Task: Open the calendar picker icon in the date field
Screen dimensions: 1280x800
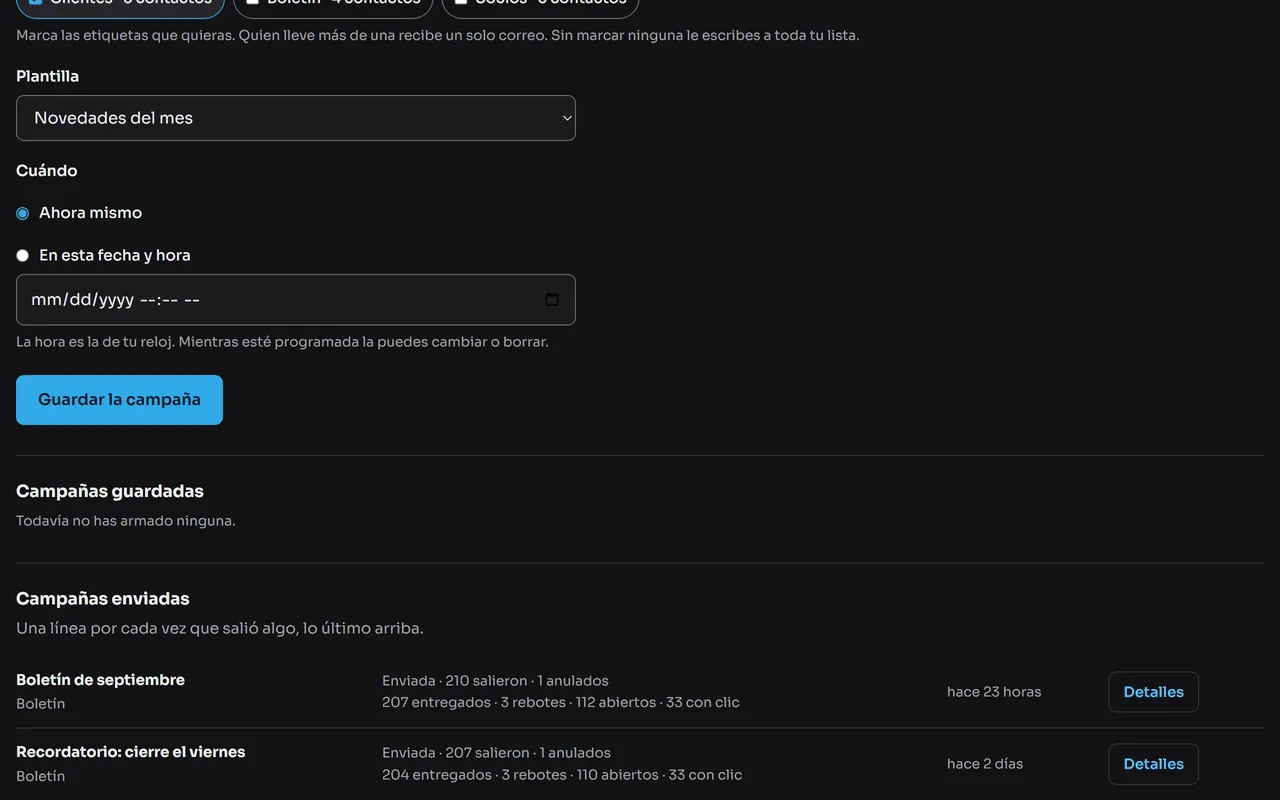Action: [x=552, y=300]
